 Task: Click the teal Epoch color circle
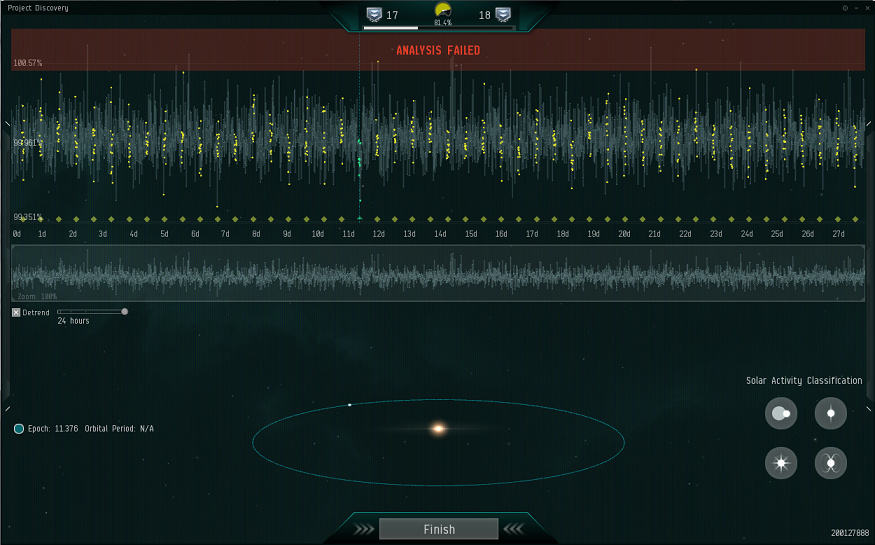tap(19, 428)
